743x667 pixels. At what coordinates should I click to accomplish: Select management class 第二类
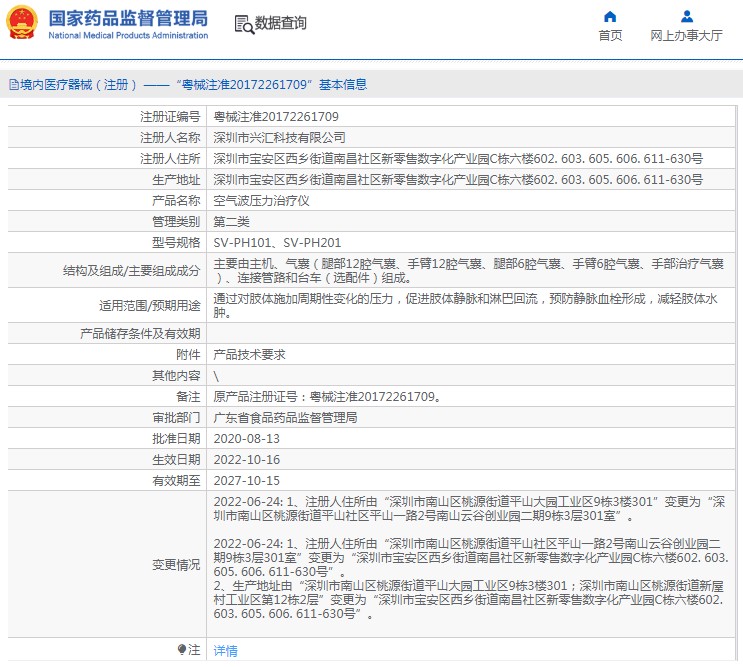coord(231,222)
